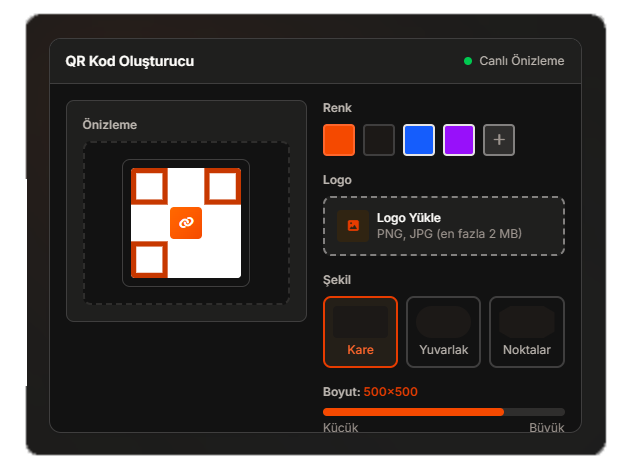Click the Önizleme panel heading

109,125
